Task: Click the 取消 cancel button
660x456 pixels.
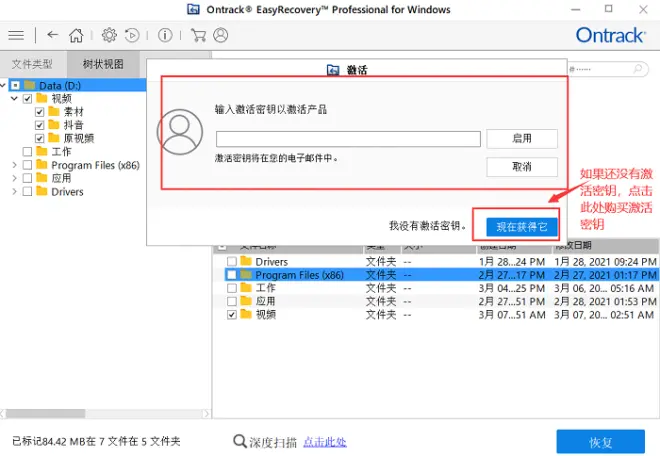Action: pyautogui.click(x=522, y=167)
